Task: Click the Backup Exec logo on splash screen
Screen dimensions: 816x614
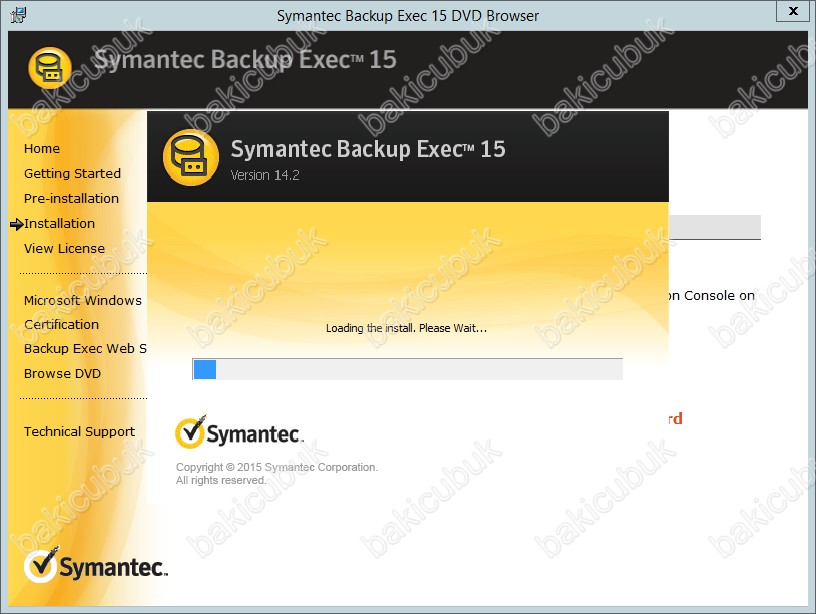Action: point(190,158)
